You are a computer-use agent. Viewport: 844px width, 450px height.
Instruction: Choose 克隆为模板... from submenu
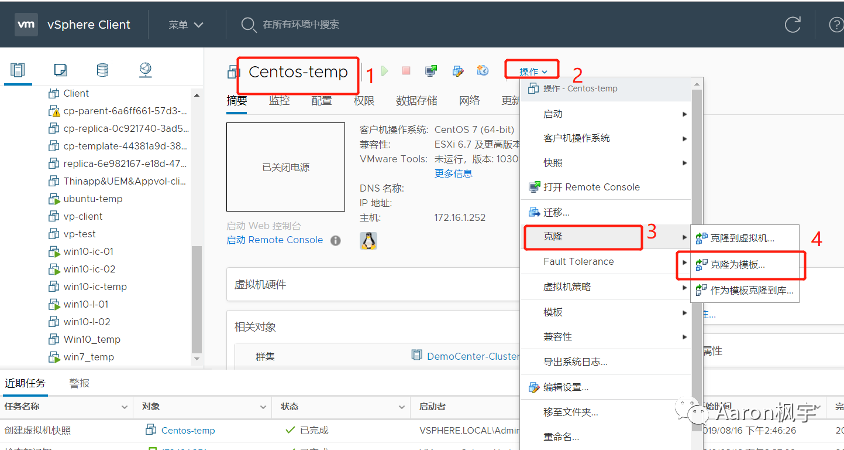745,264
